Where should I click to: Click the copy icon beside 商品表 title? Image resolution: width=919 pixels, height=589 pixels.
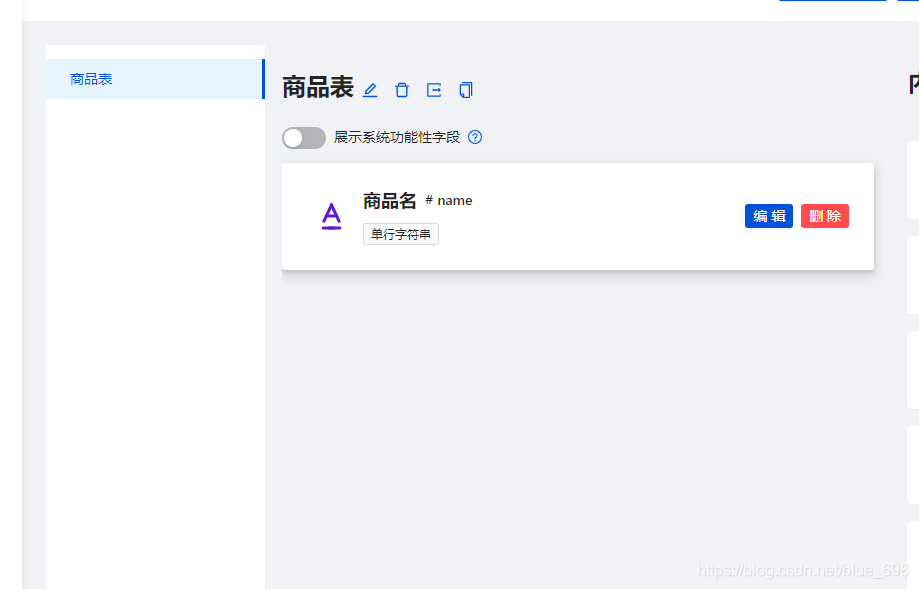click(466, 90)
